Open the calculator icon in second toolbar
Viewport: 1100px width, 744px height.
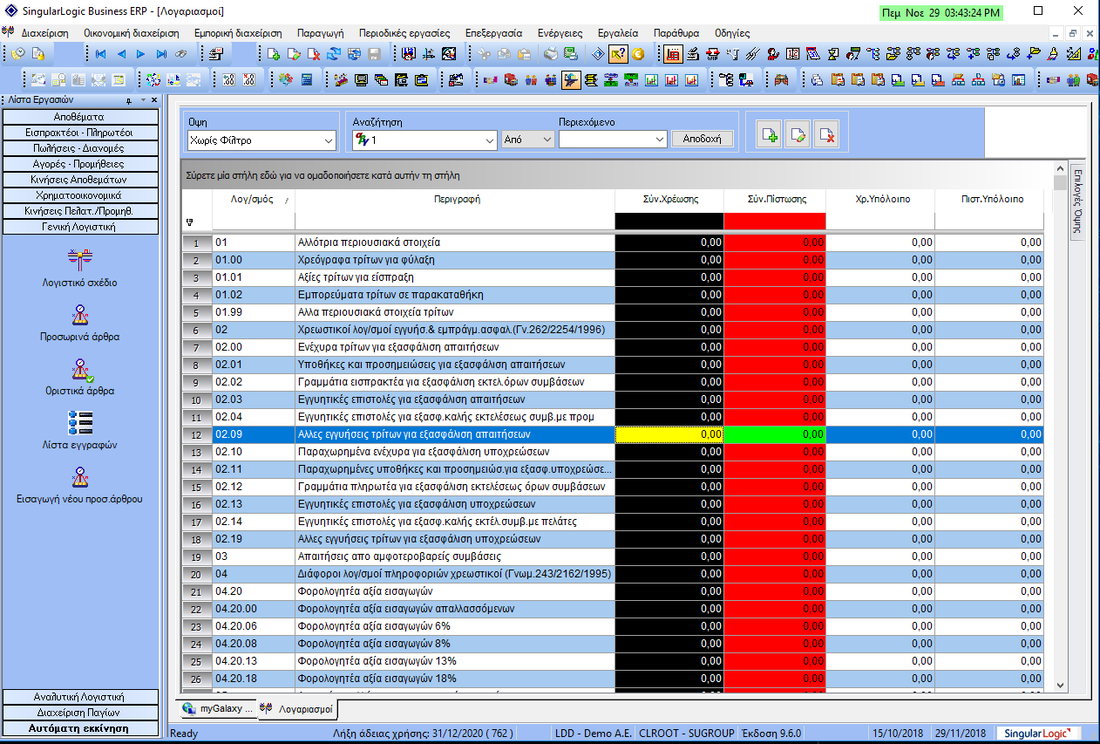point(307,80)
